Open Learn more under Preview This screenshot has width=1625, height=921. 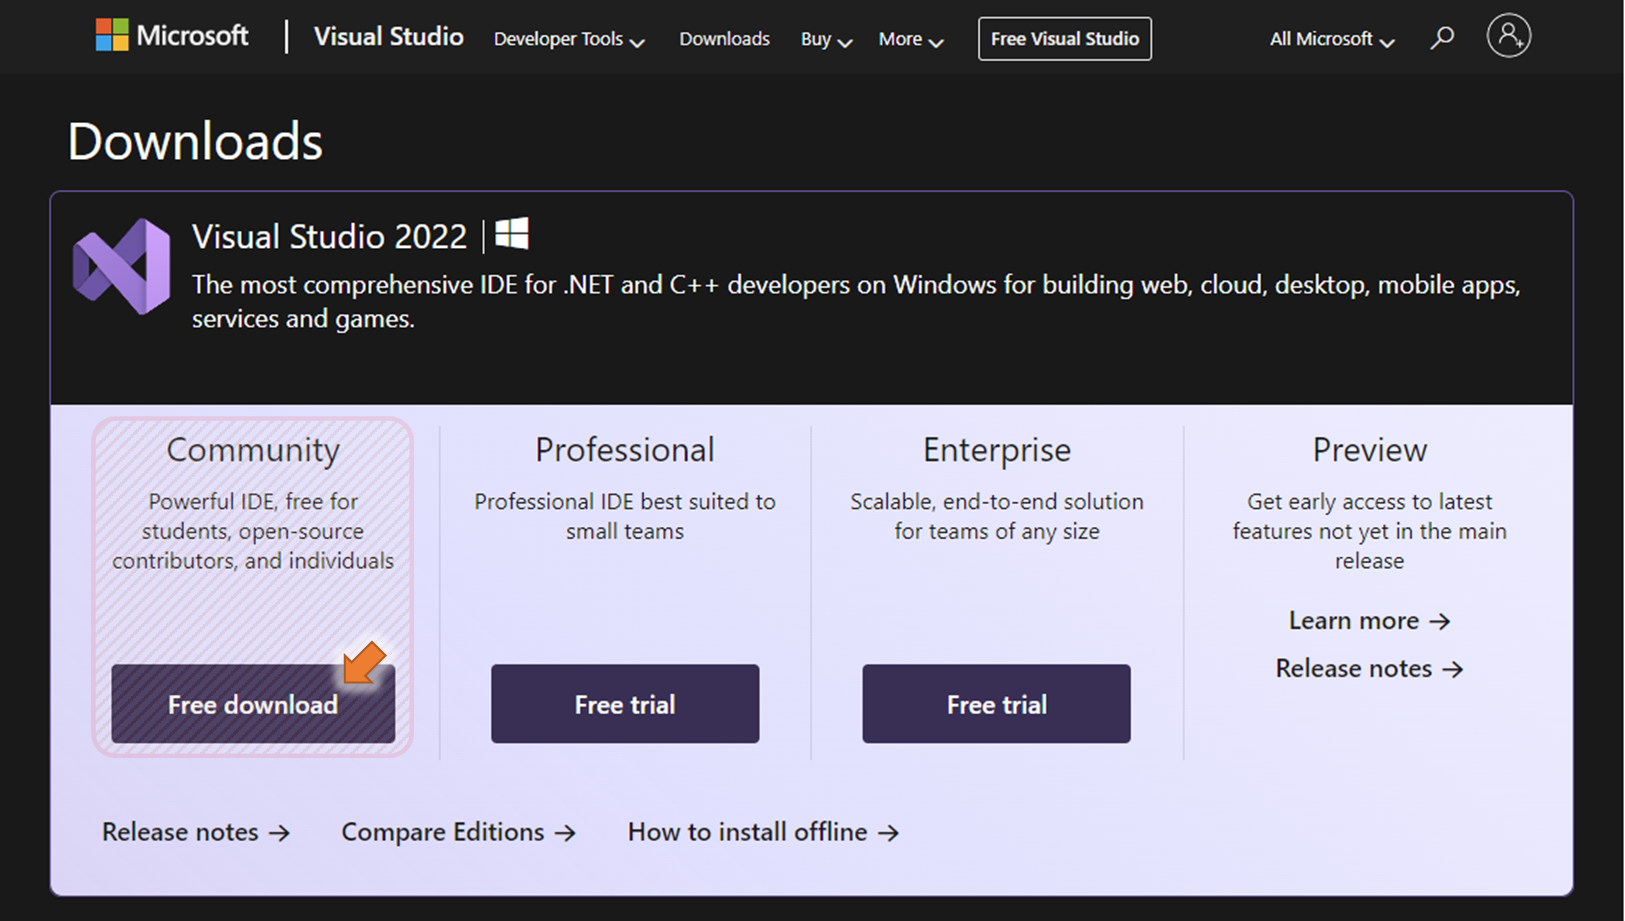(1369, 621)
